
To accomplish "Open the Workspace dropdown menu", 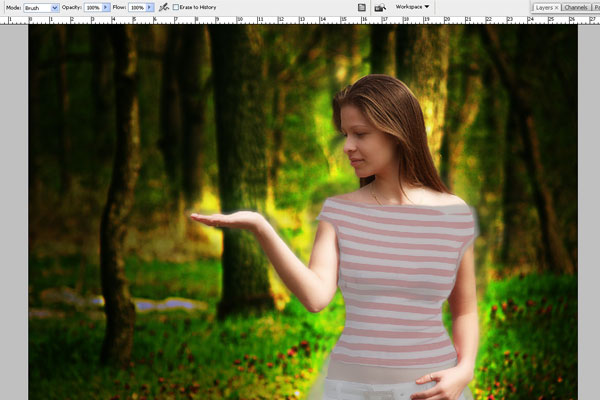I will click(412, 7).
